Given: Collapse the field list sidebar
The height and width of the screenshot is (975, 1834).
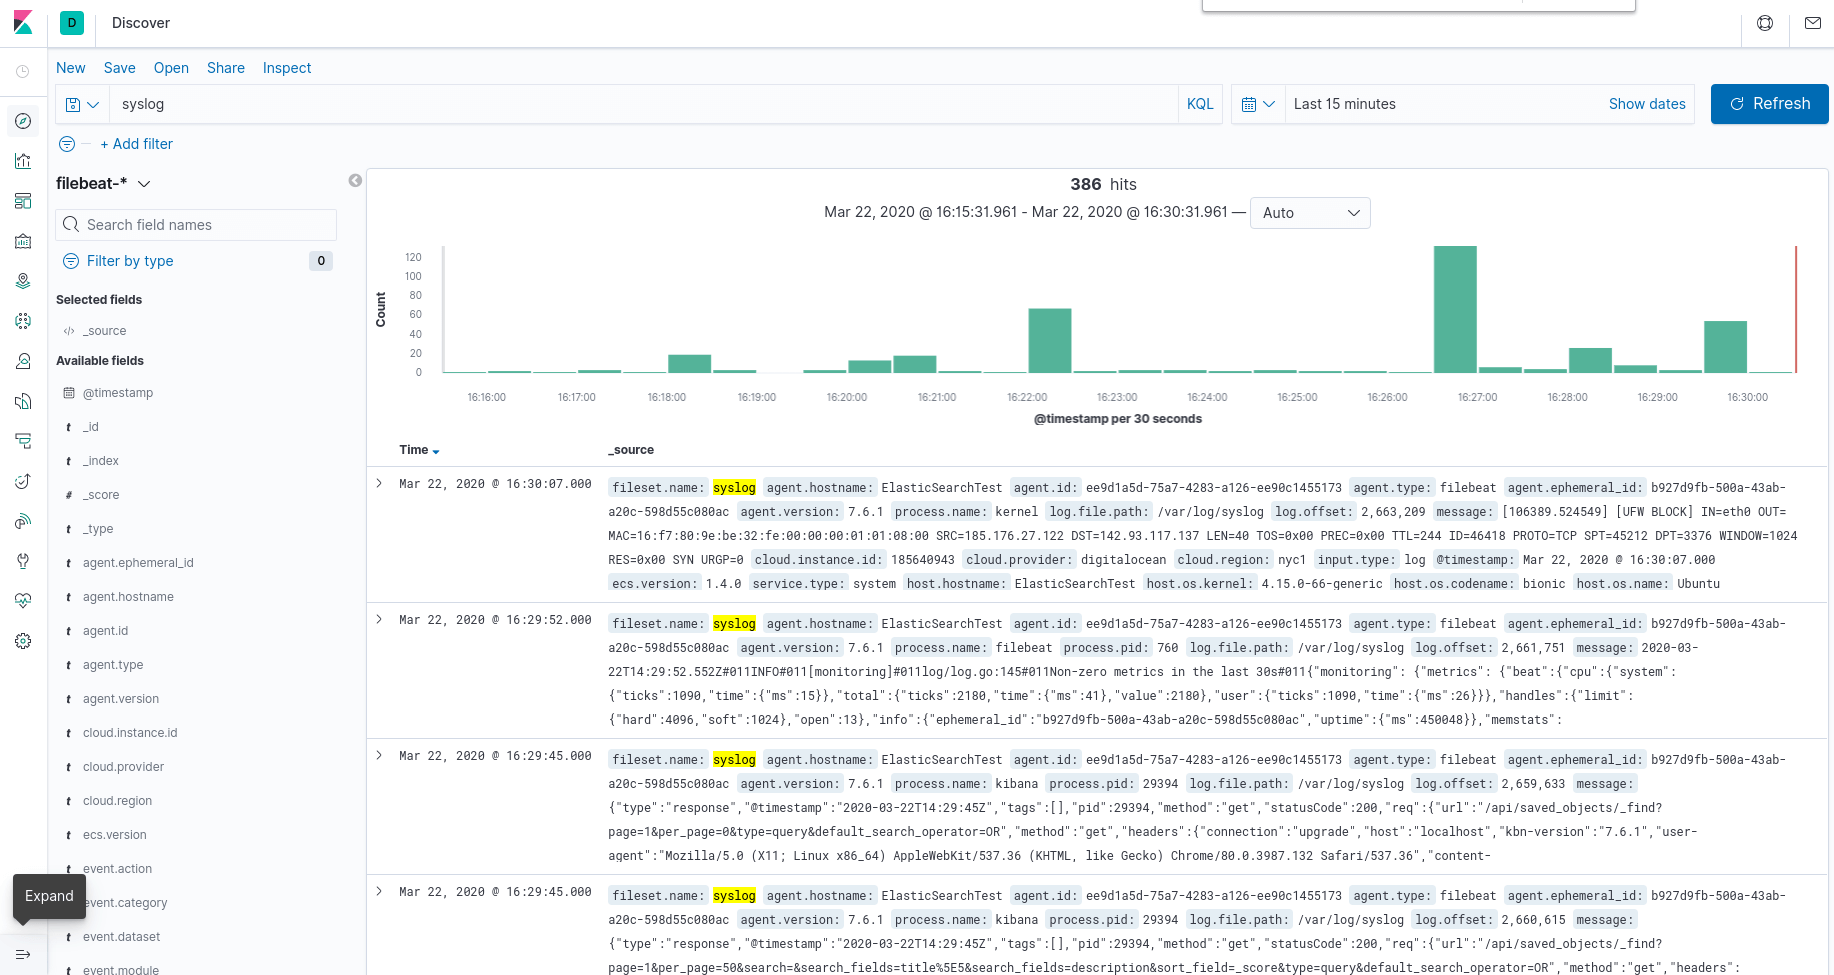Looking at the screenshot, I should coord(355,180).
